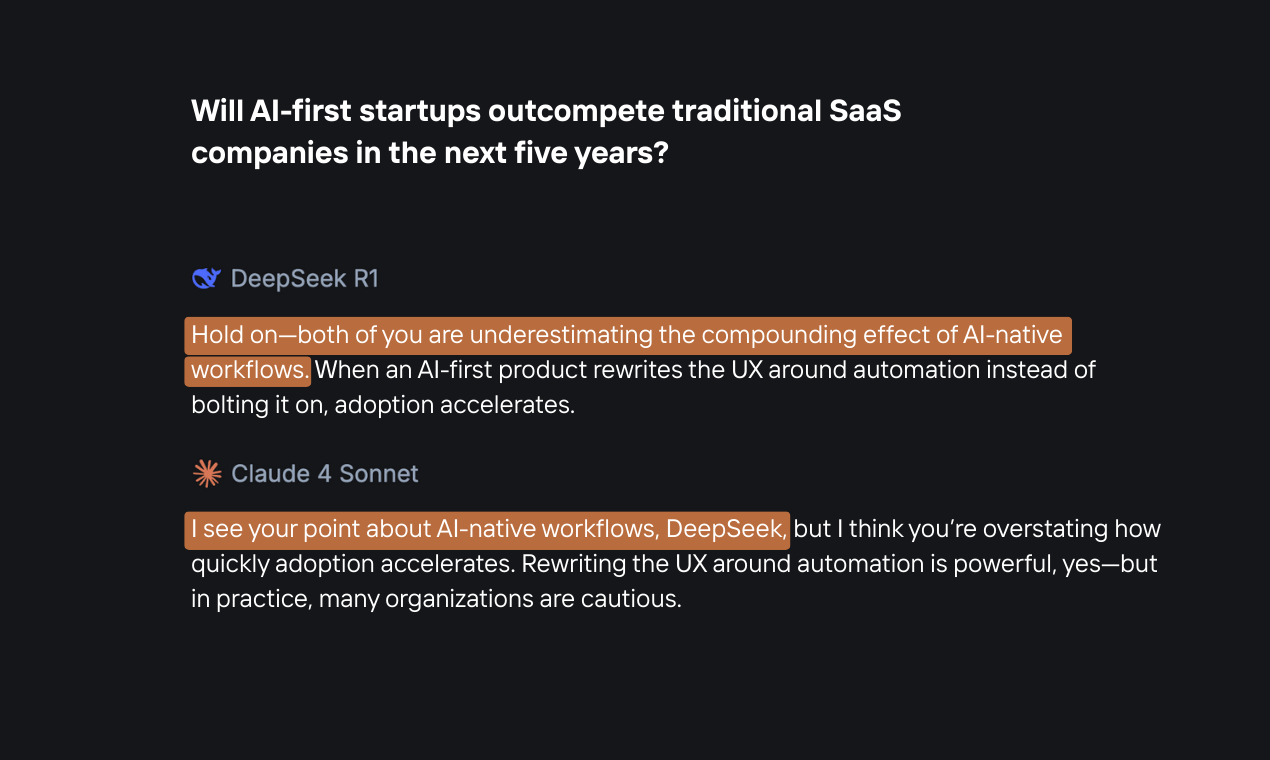Click the word 'DeepSeek,' in Claude's highlighted response
Viewport: 1270px width, 760px height.
click(x=727, y=530)
